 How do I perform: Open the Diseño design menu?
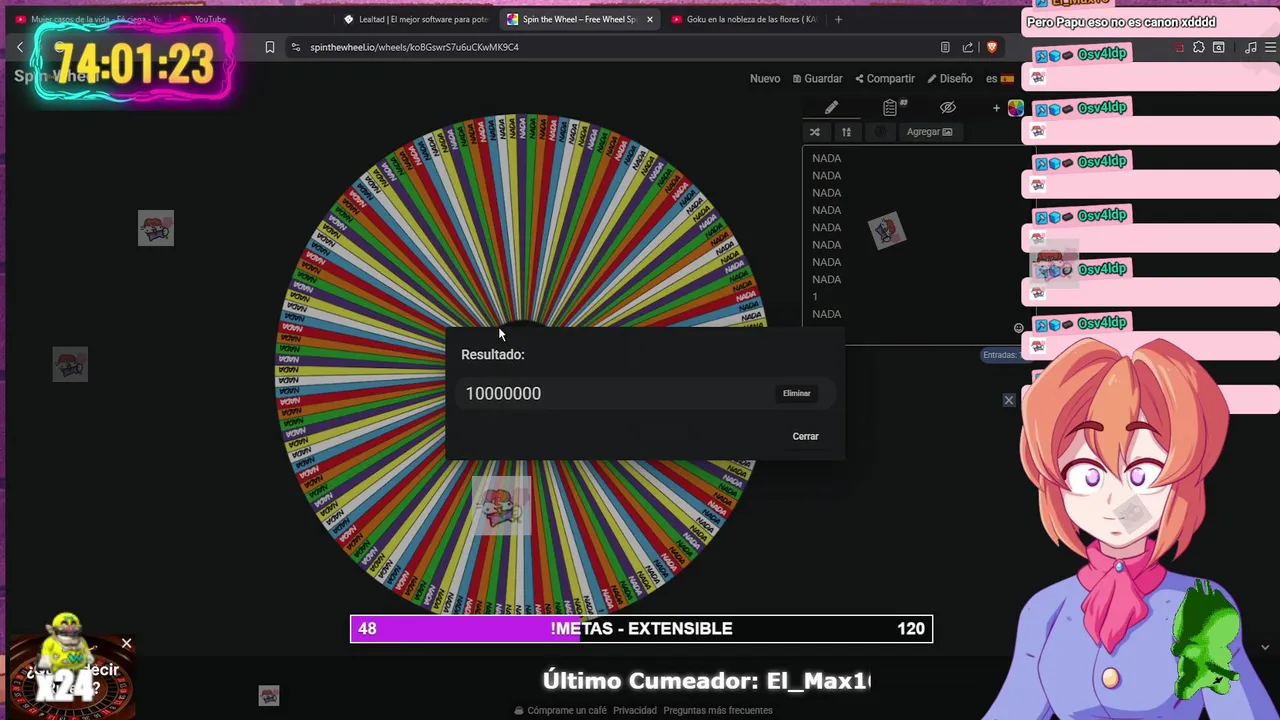click(950, 78)
